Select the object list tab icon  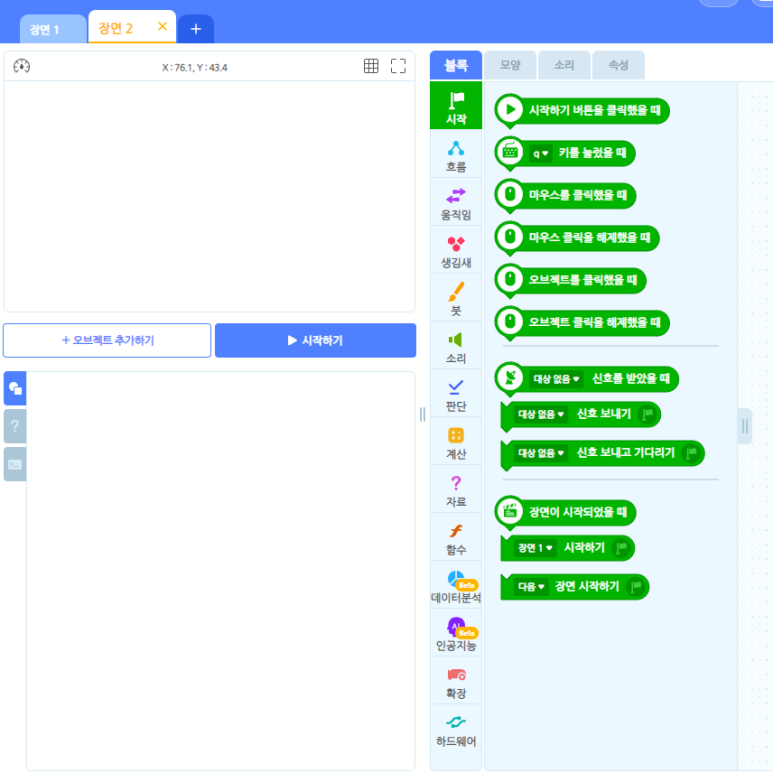[15, 388]
